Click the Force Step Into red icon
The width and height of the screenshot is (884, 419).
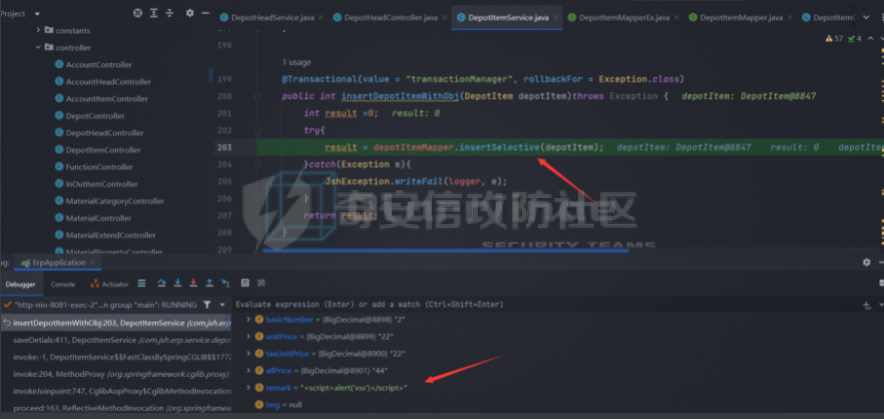point(193,283)
